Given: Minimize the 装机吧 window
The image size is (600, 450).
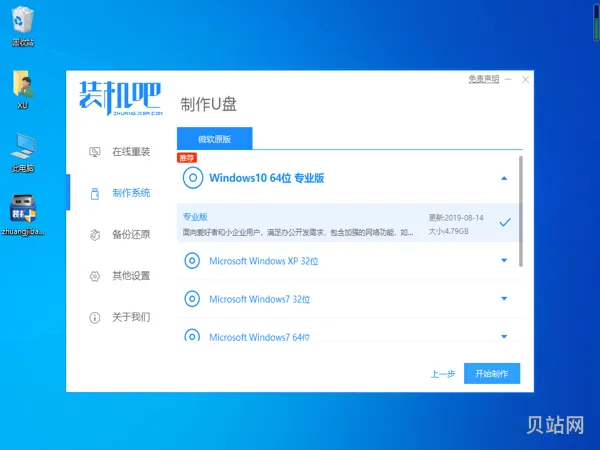Looking at the screenshot, I should (508, 79).
